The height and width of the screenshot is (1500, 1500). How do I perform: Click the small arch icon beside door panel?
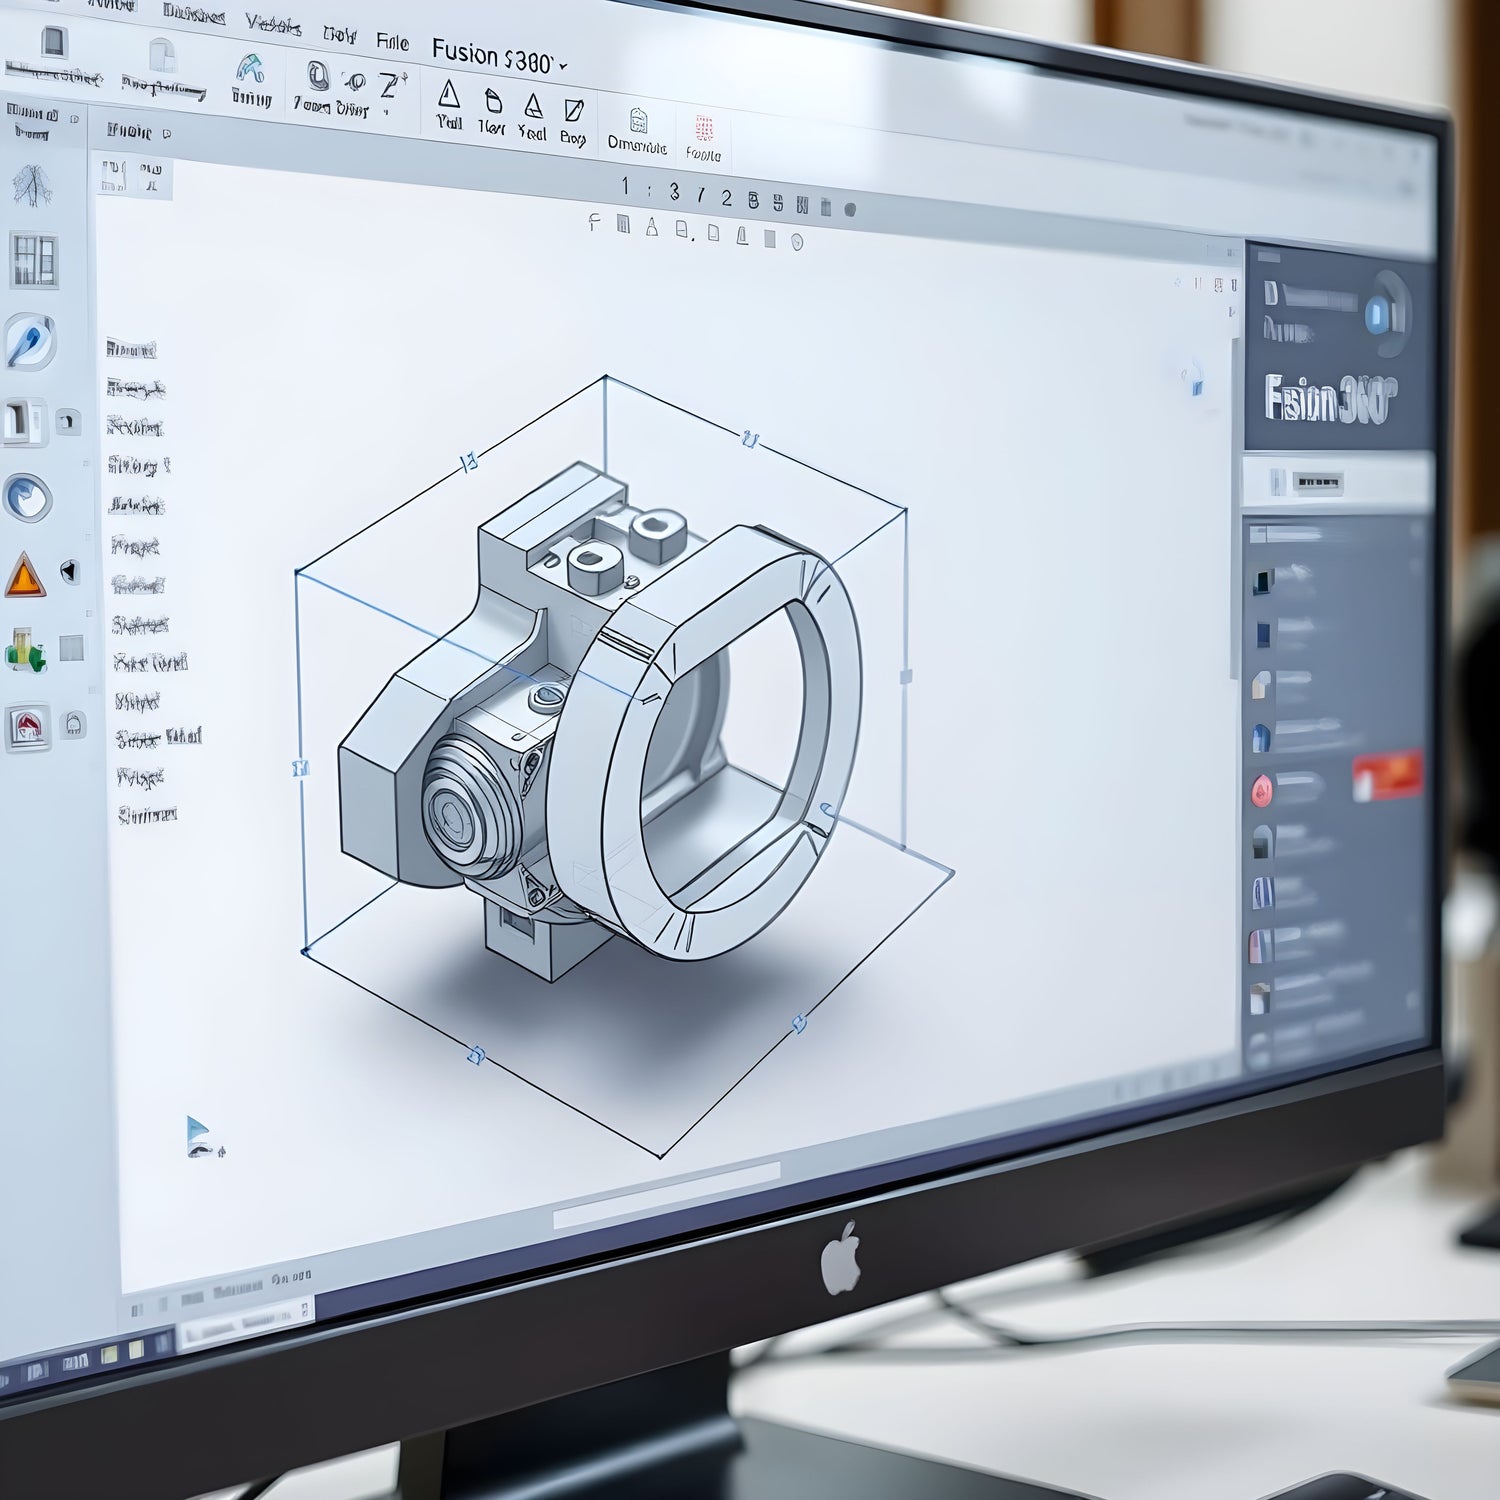[67, 421]
